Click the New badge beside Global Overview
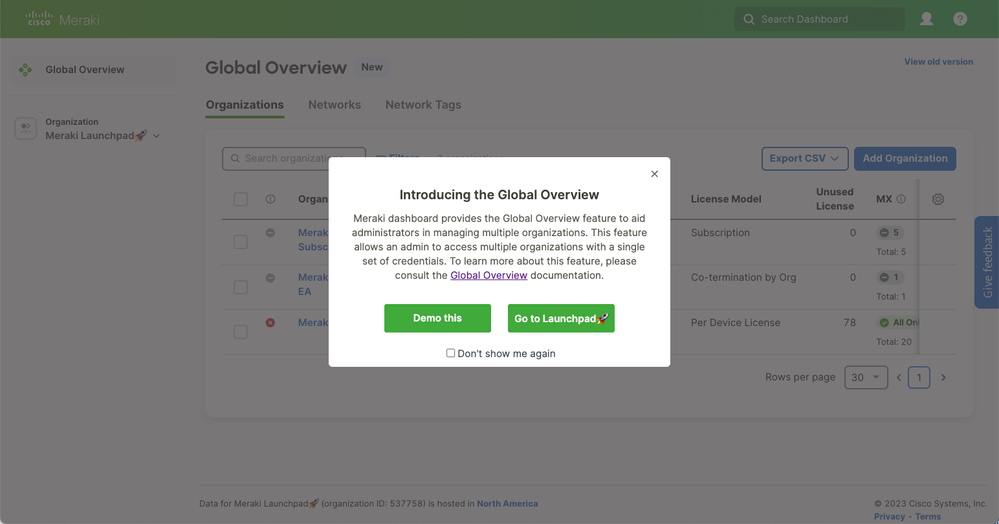Image resolution: width=999 pixels, height=524 pixels. (x=372, y=67)
